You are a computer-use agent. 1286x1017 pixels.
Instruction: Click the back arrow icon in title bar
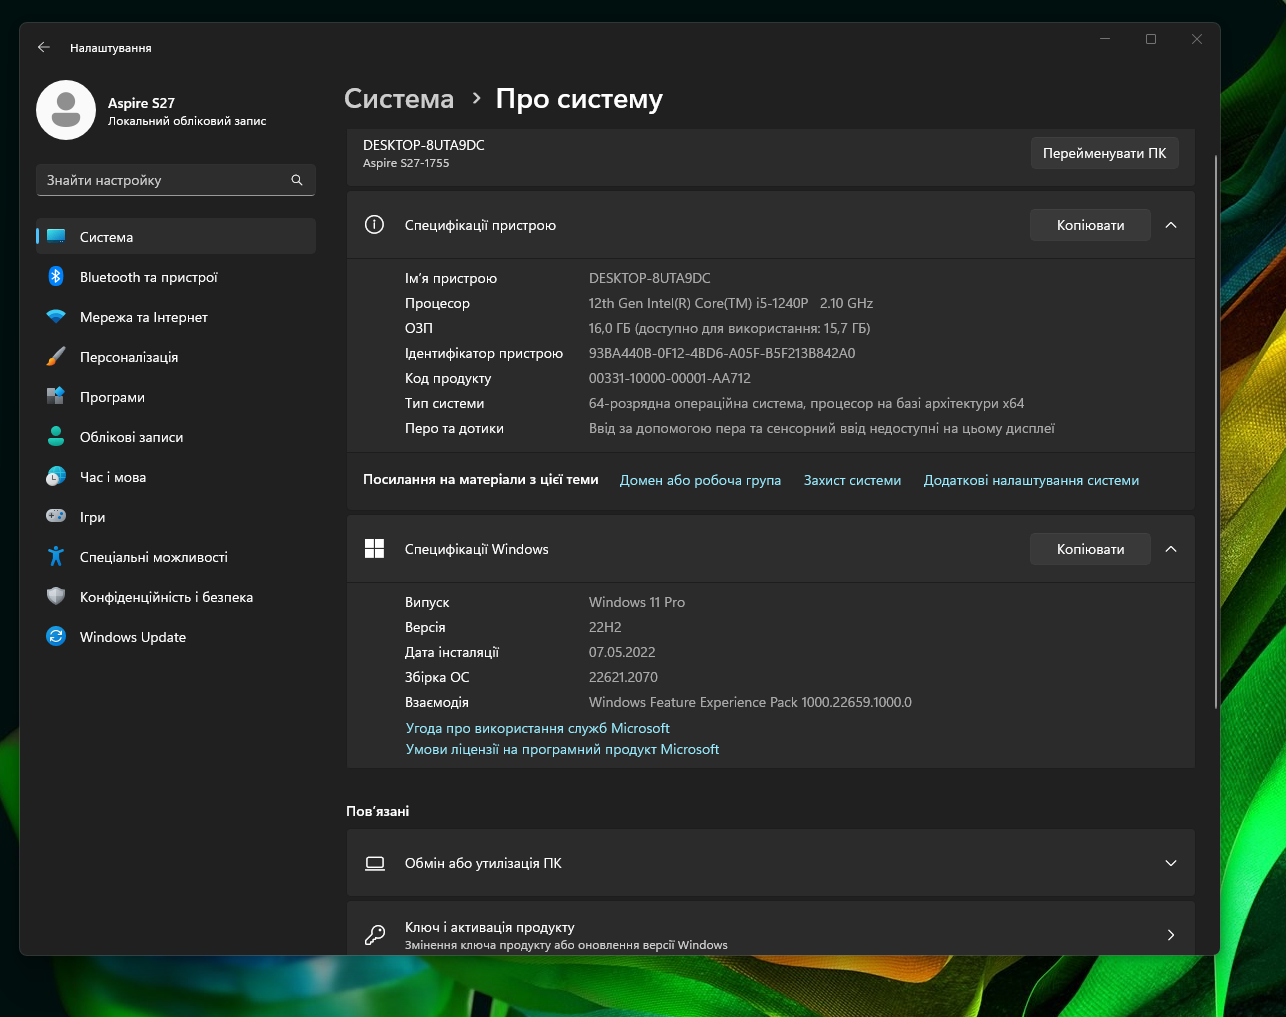pyautogui.click(x=43, y=47)
